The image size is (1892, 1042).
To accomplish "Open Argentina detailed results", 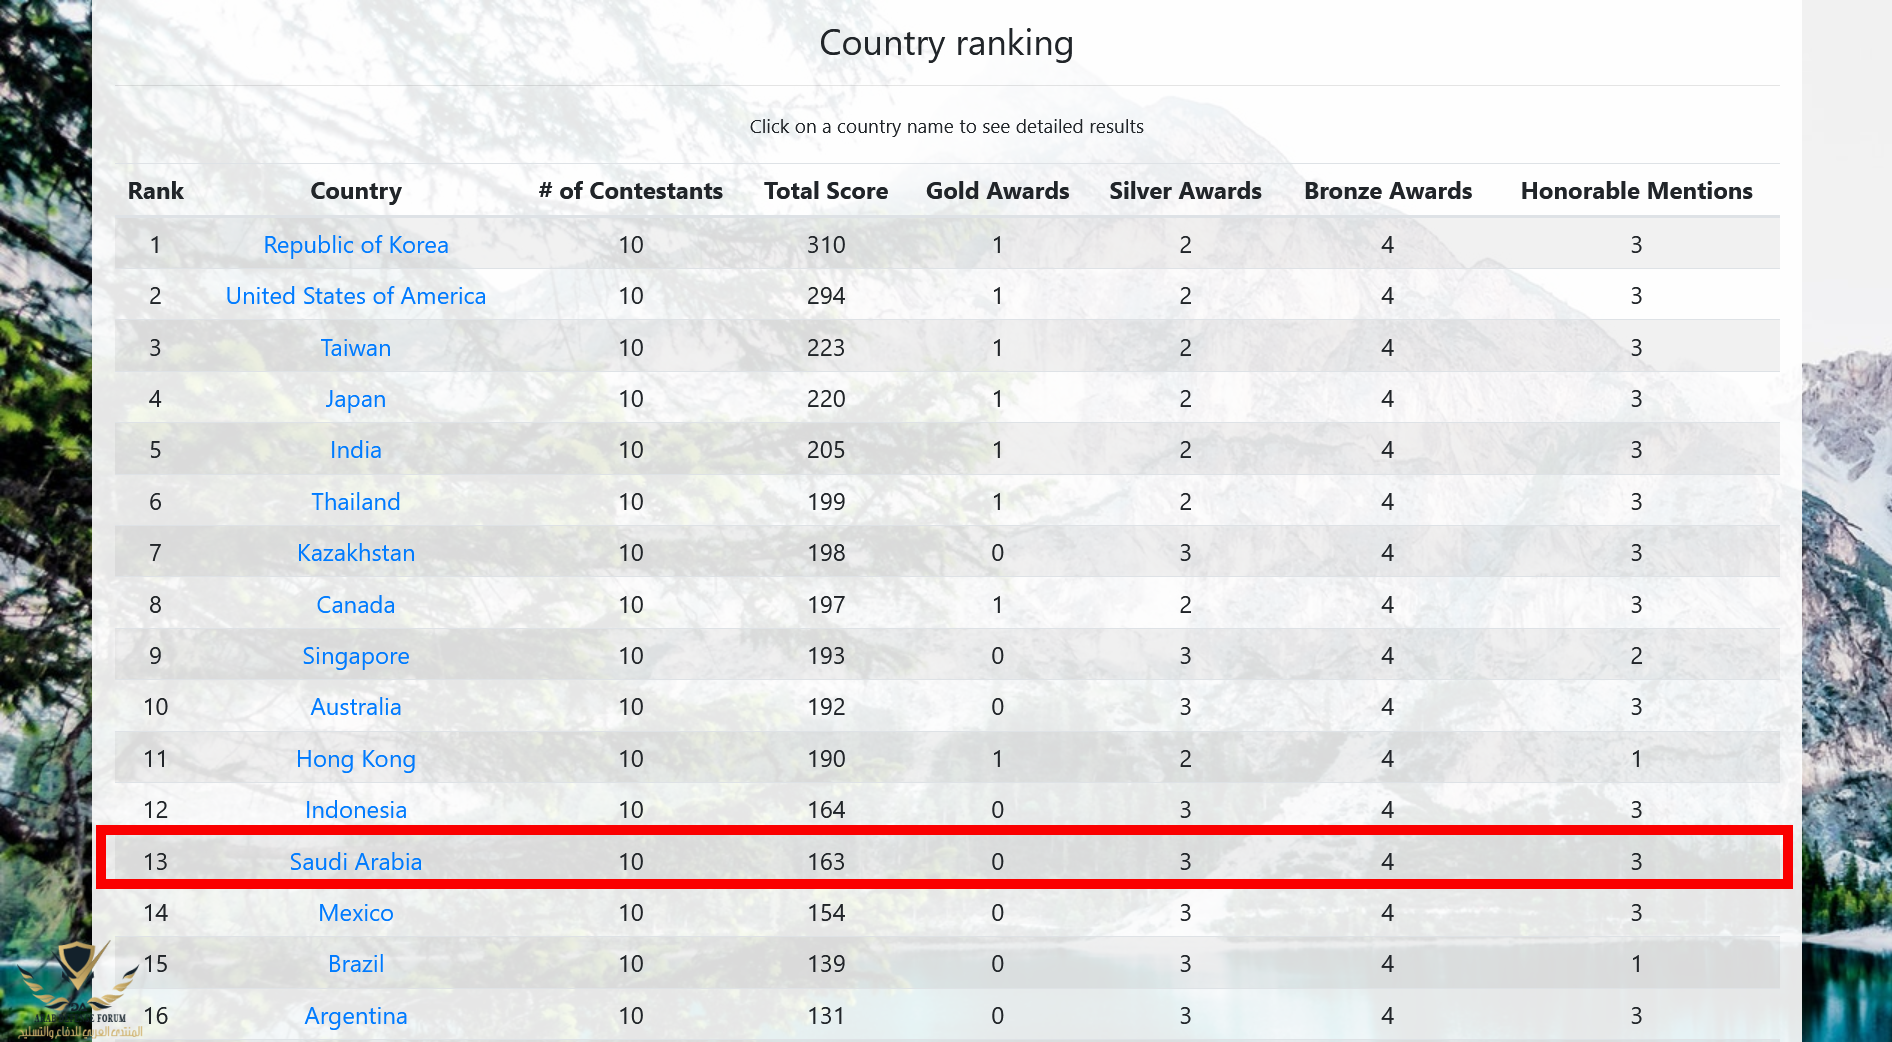I will 355,1016.
